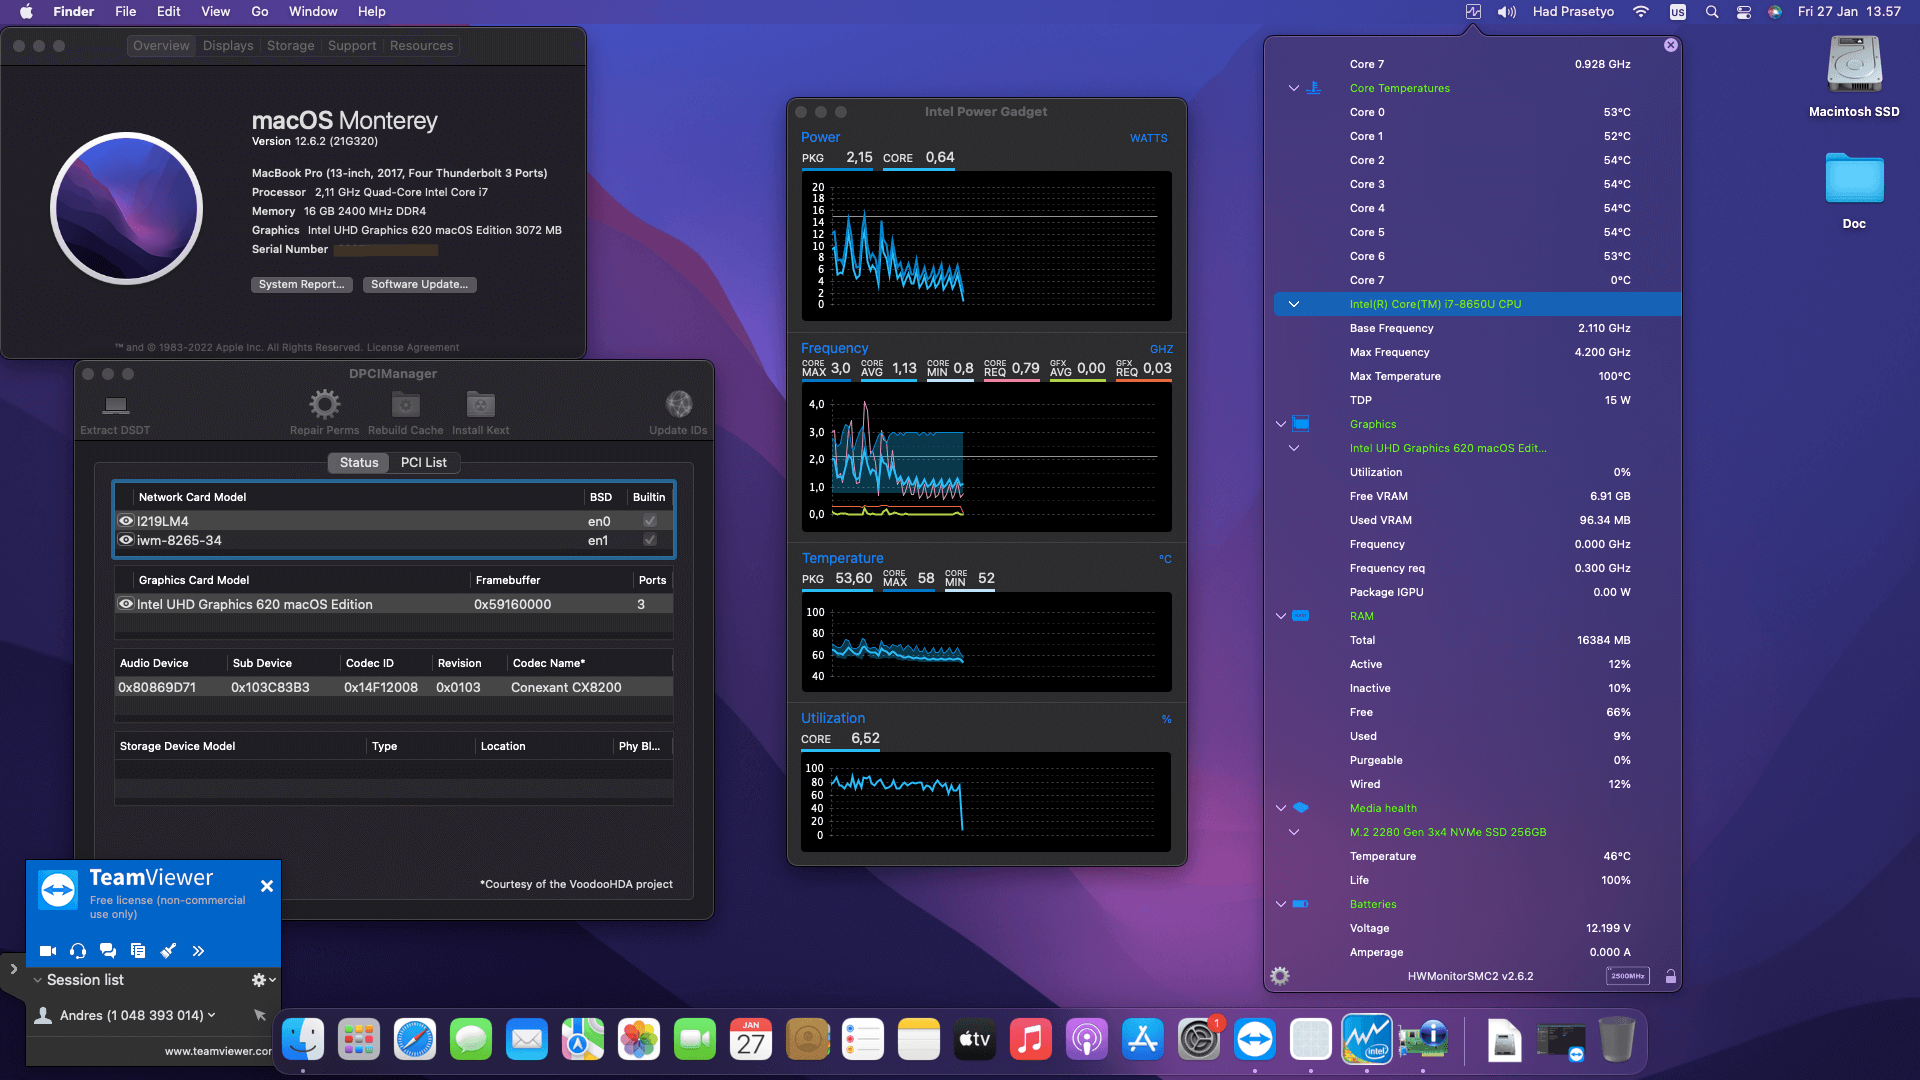This screenshot has height=1080, width=1920.
Task: Select Conexant CX8200 audio device row
Action: (394, 687)
